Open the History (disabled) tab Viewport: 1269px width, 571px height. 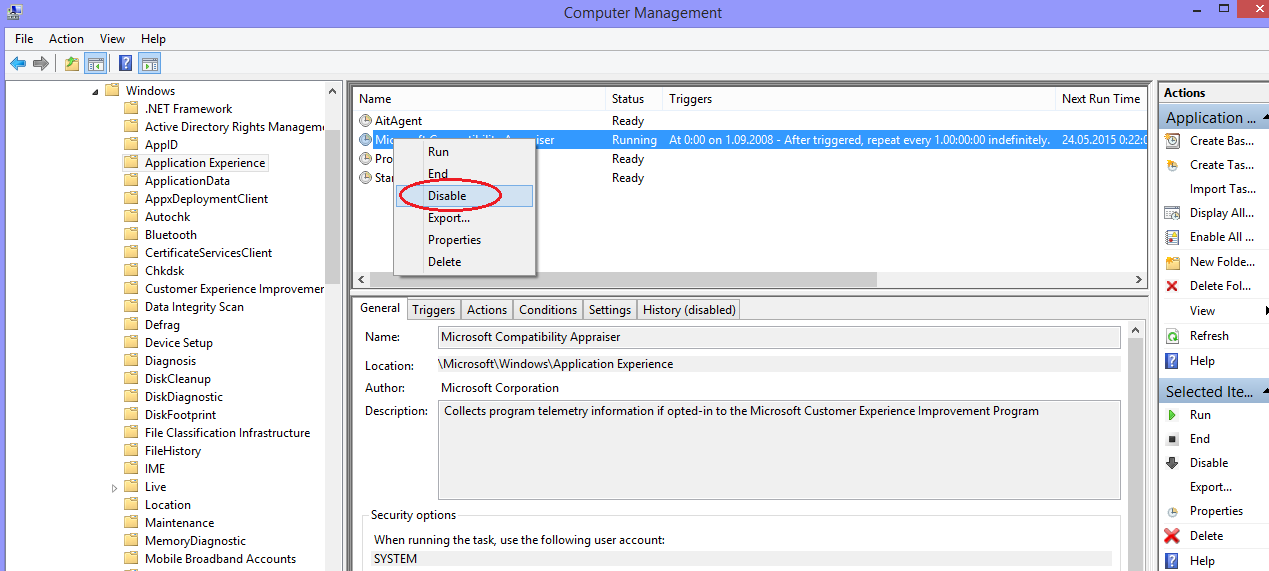tap(688, 310)
